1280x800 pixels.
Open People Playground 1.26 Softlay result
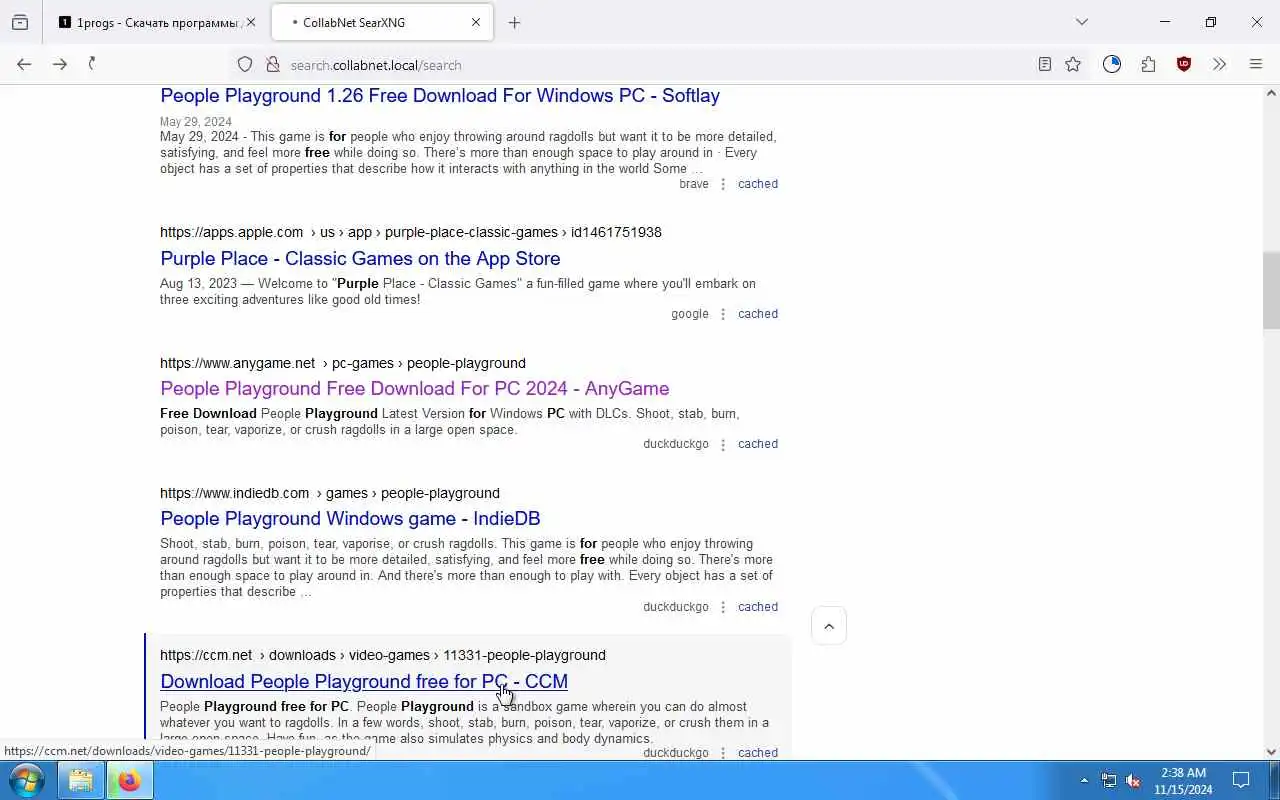pos(440,96)
